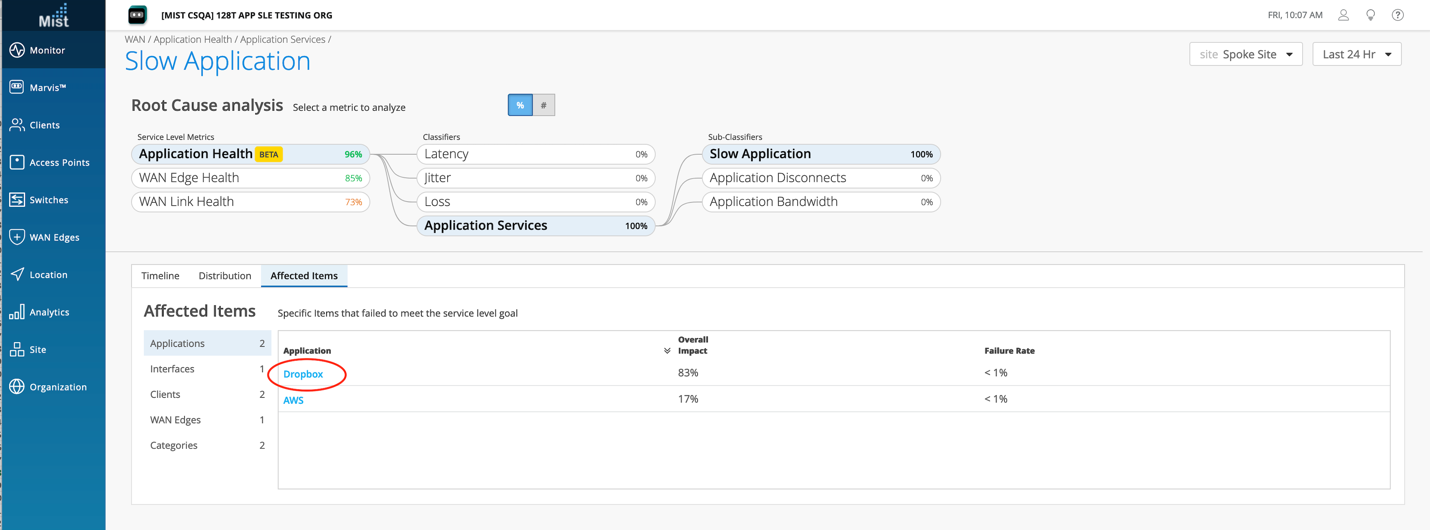Open the Spoke Site selector dropdown

(x=1246, y=54)
